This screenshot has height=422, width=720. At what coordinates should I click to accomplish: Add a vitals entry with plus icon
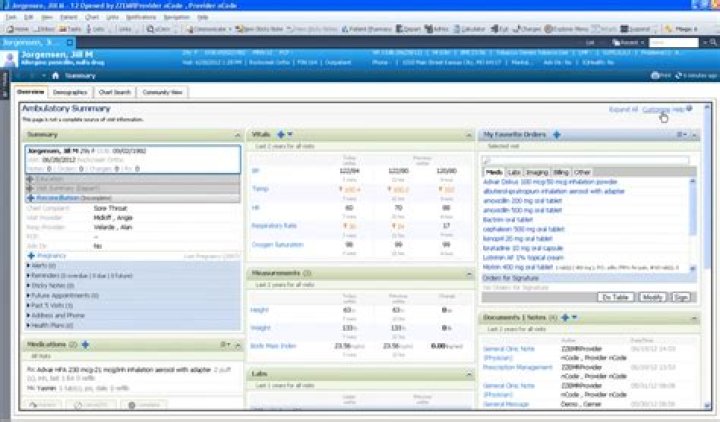pos(281,135)
